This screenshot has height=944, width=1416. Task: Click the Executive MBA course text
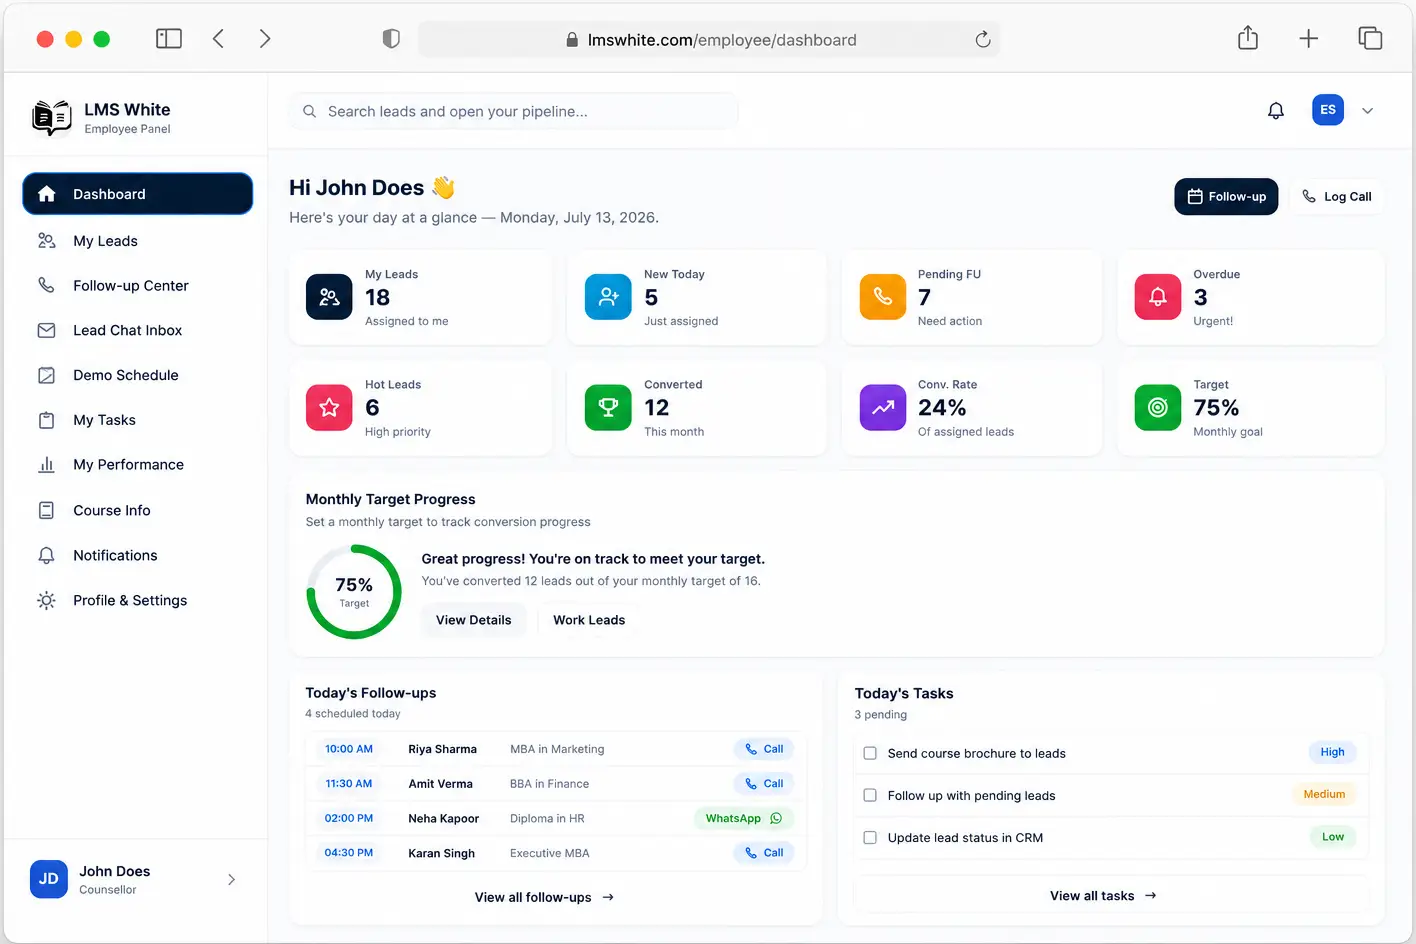(550, 853)
